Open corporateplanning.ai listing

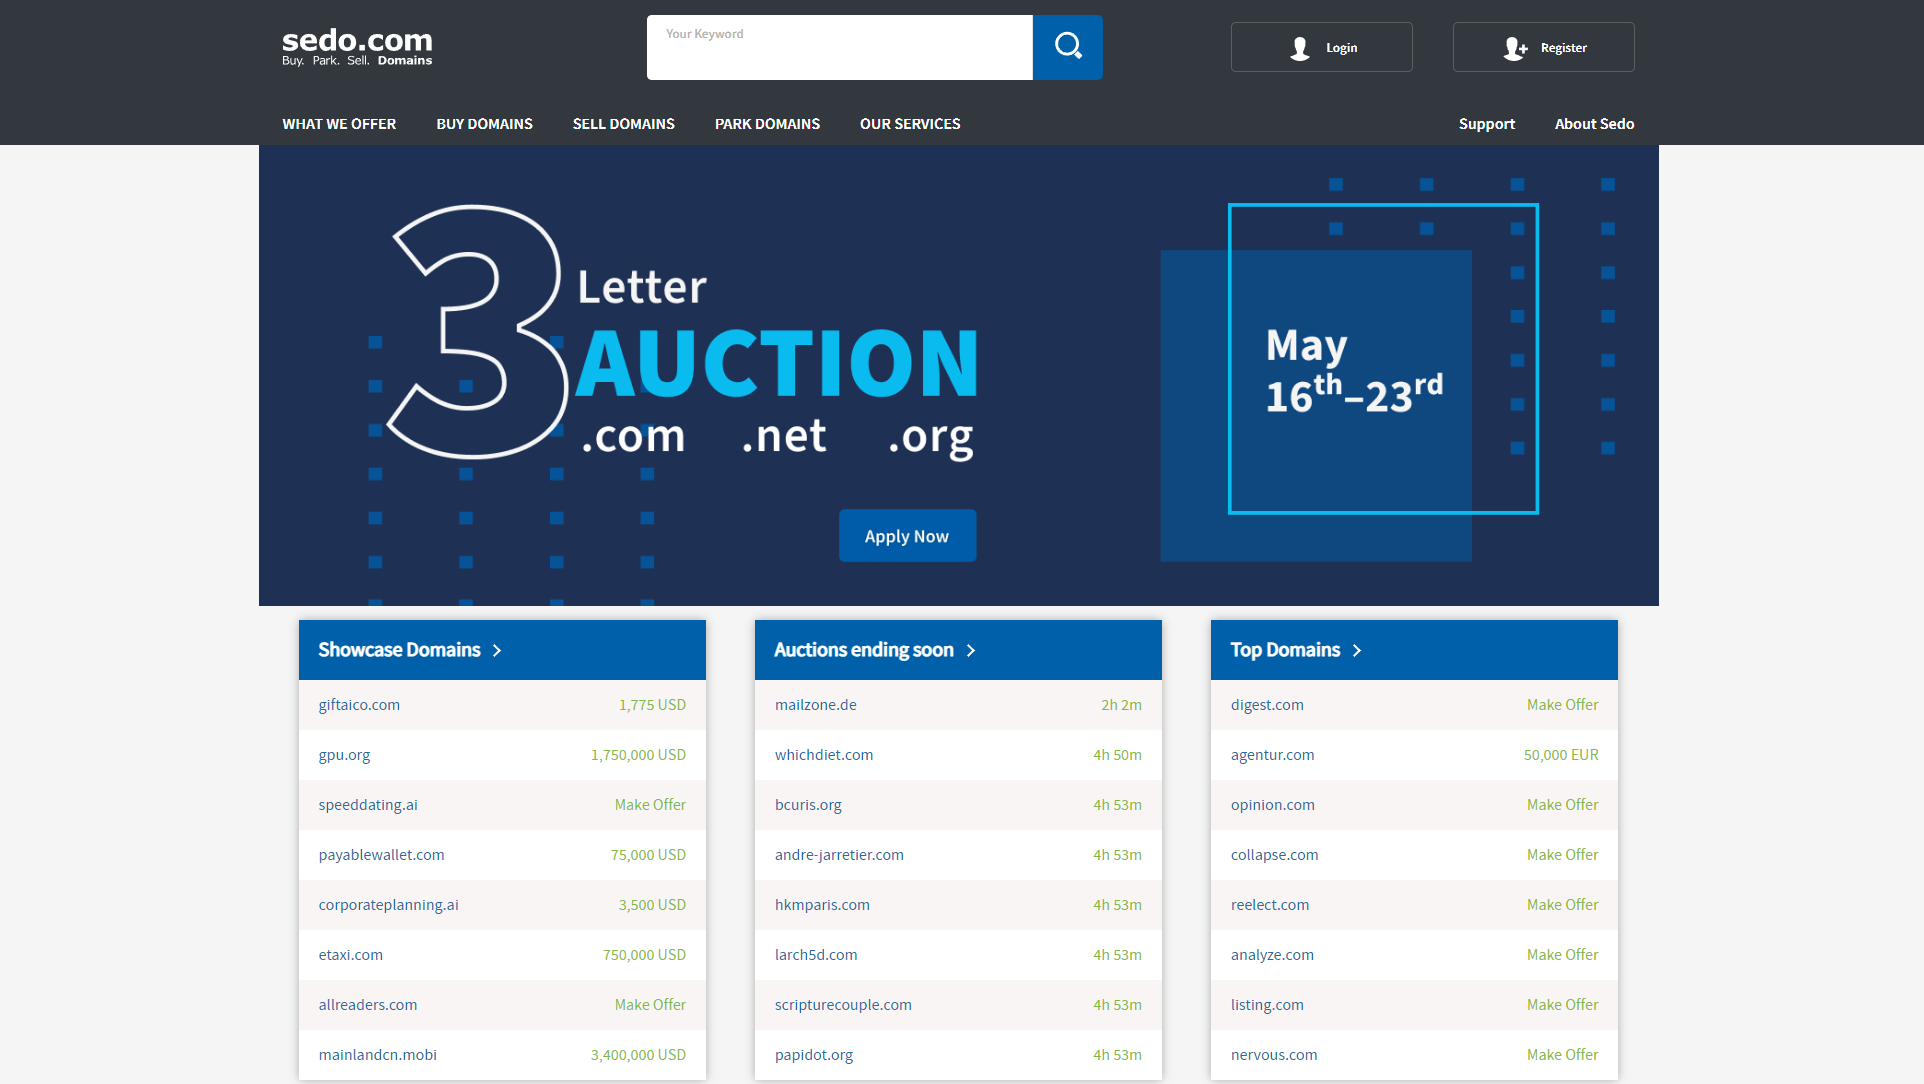388,905
